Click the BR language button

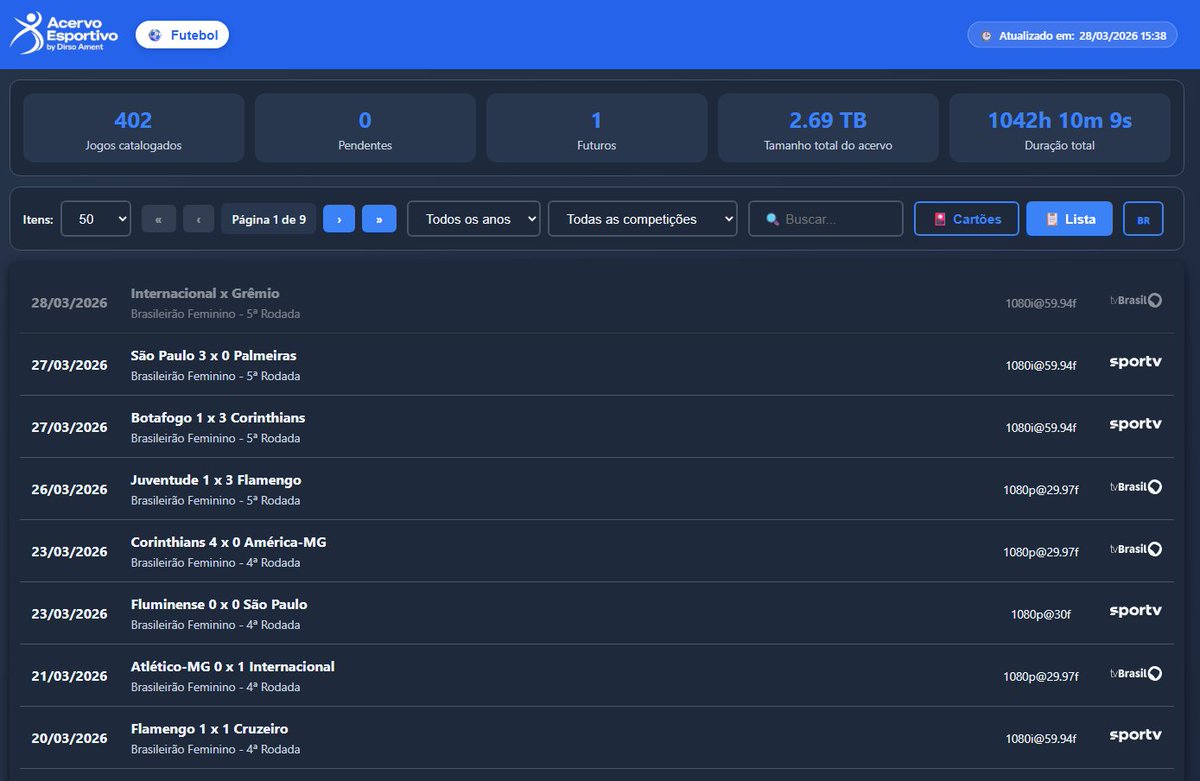(x=1143, y=219)
